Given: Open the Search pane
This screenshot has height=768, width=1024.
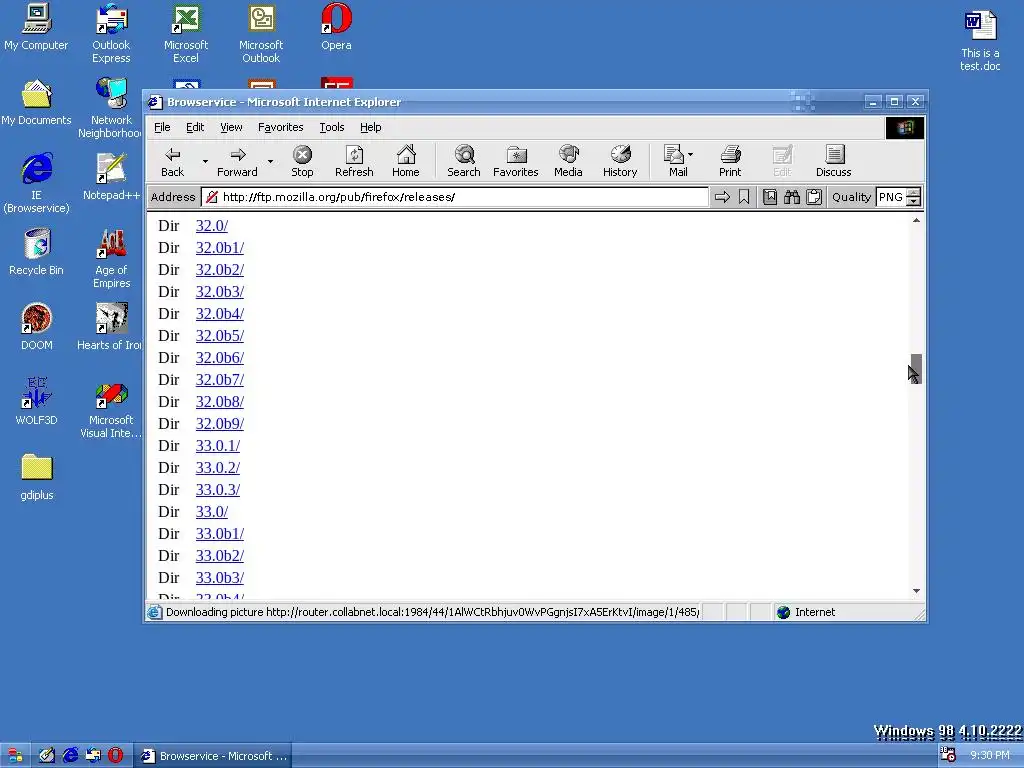Looking at the screenshot, I should point(464,161).
